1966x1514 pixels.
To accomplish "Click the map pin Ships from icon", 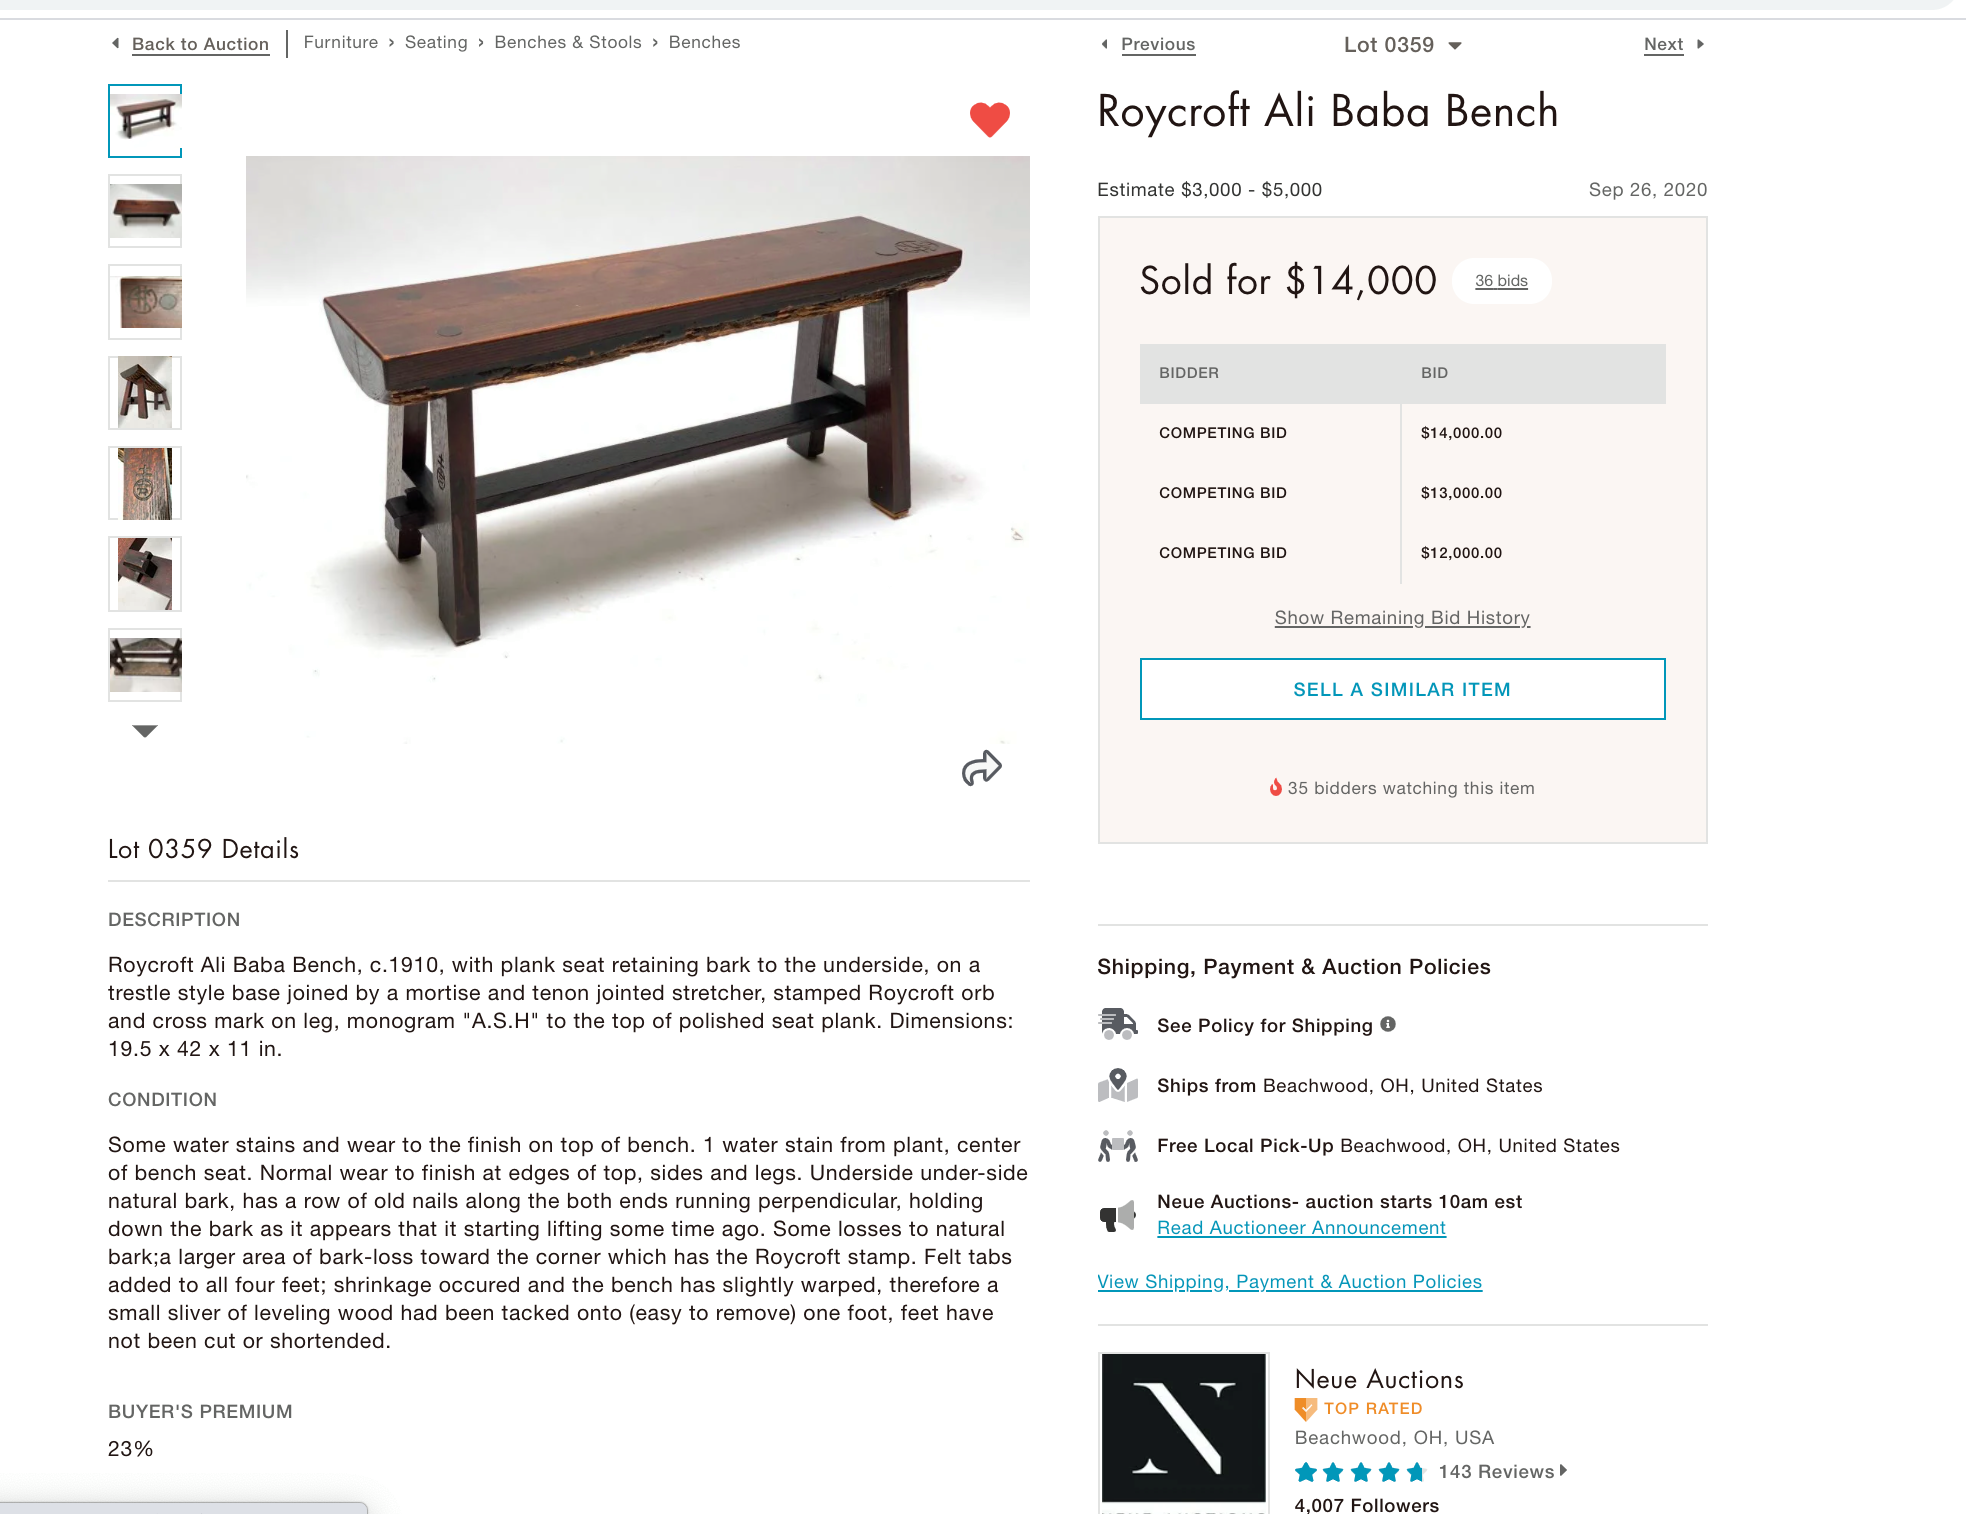I will click(x=1118, y=1085).
